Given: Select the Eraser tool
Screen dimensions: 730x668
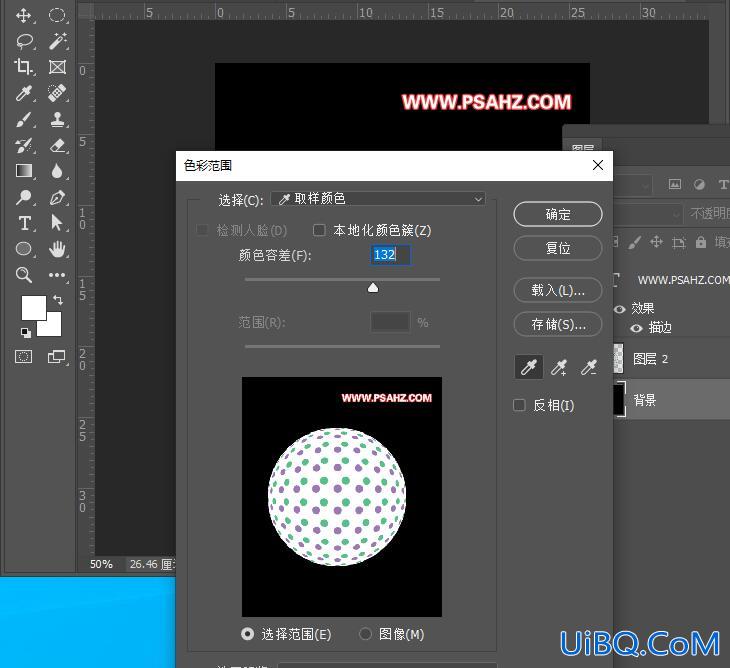Looking at the screenshot, I should pos(57,145).
